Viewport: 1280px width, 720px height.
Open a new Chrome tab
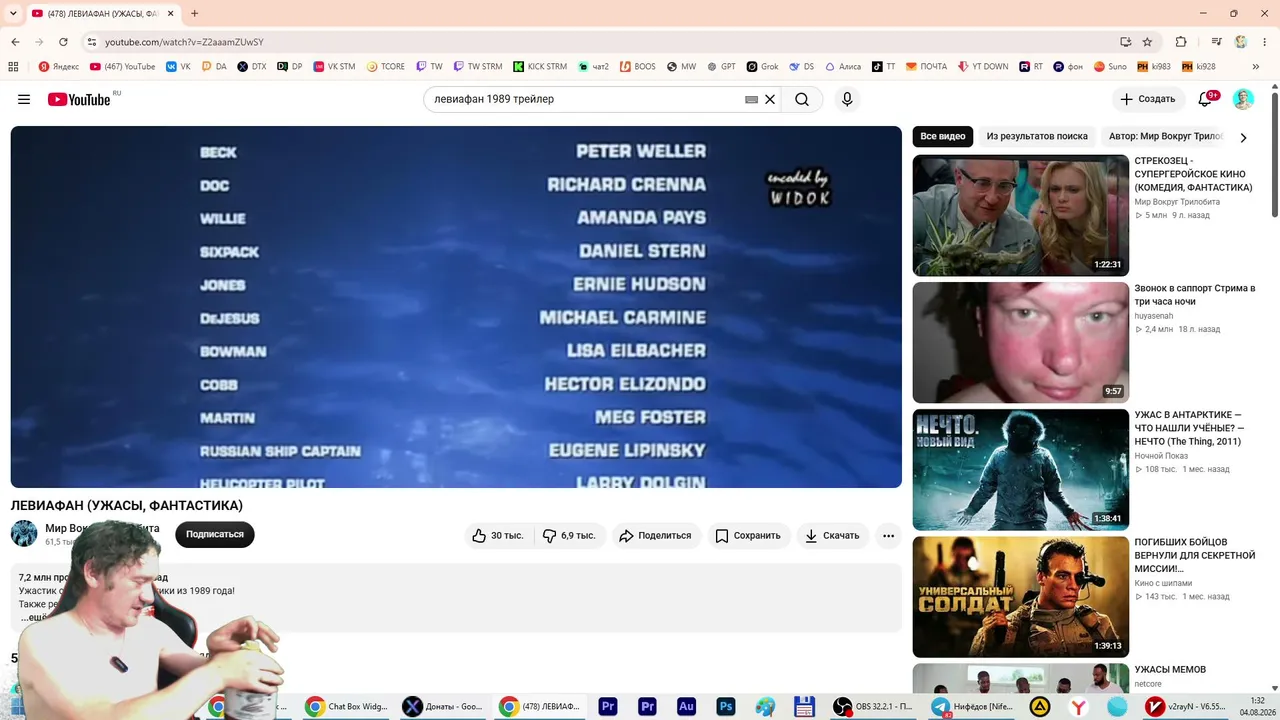pos(194,14)
